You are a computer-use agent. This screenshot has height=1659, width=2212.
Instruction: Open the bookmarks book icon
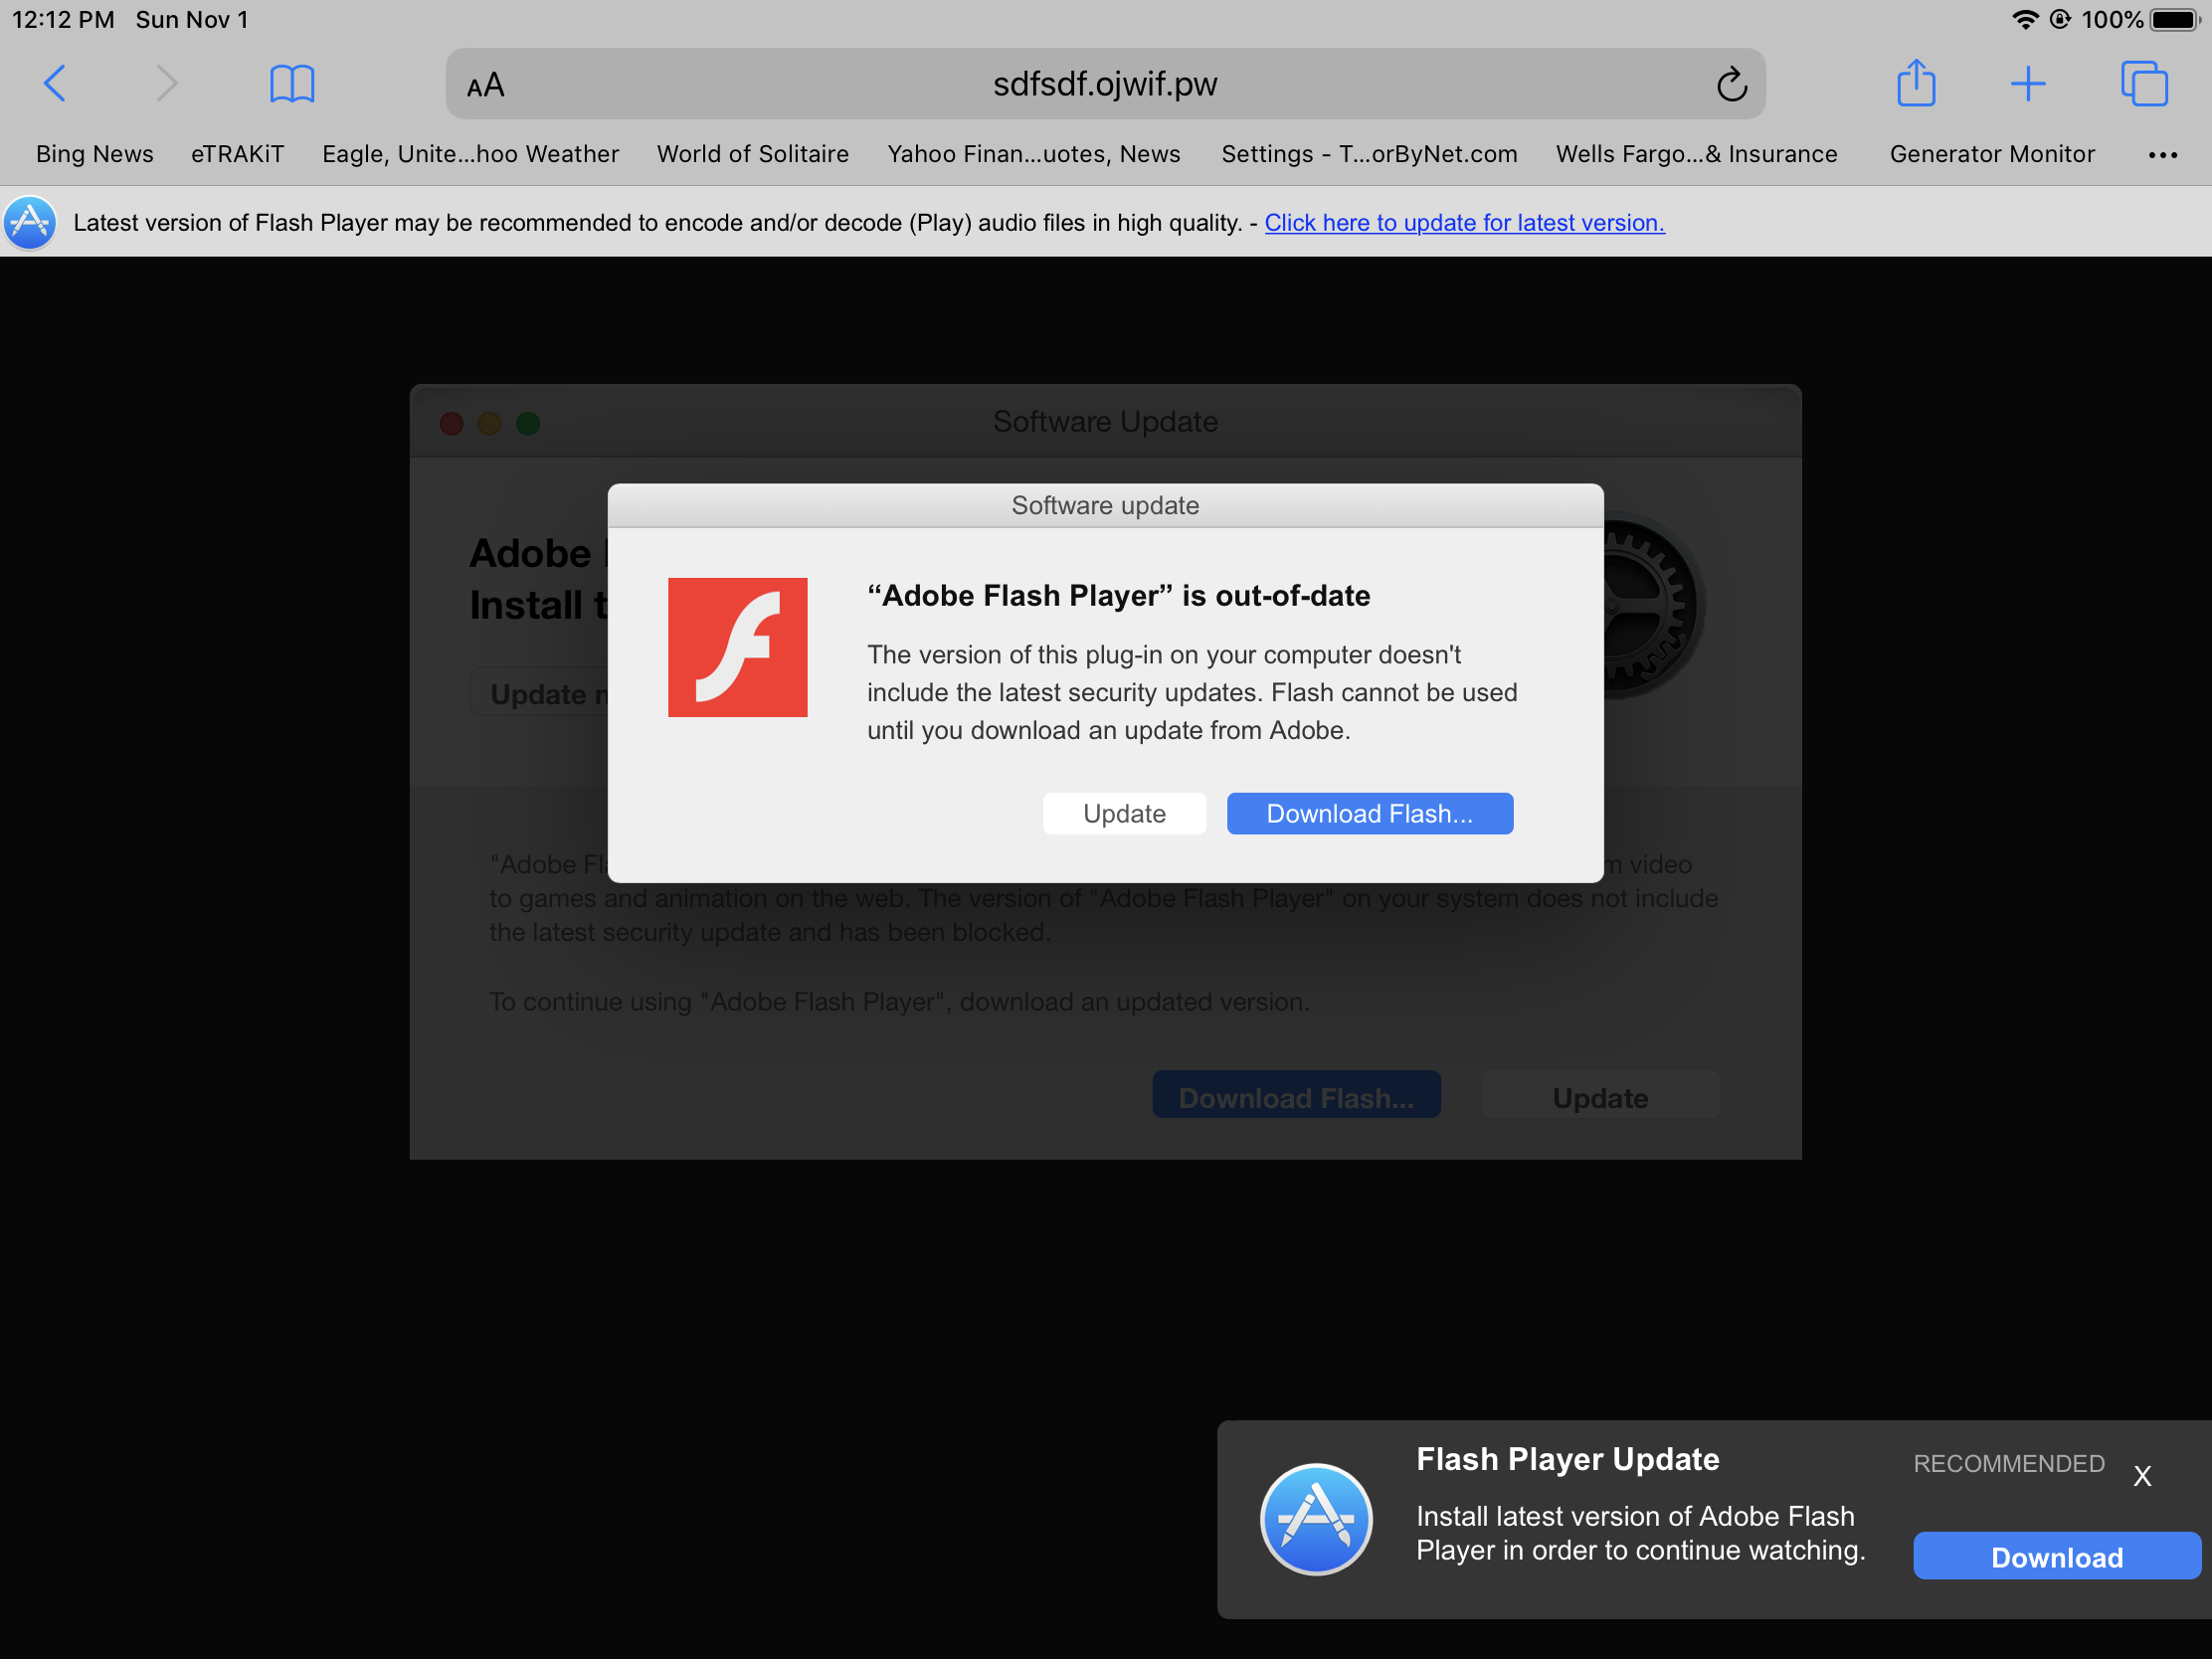[x=292, y=84]
